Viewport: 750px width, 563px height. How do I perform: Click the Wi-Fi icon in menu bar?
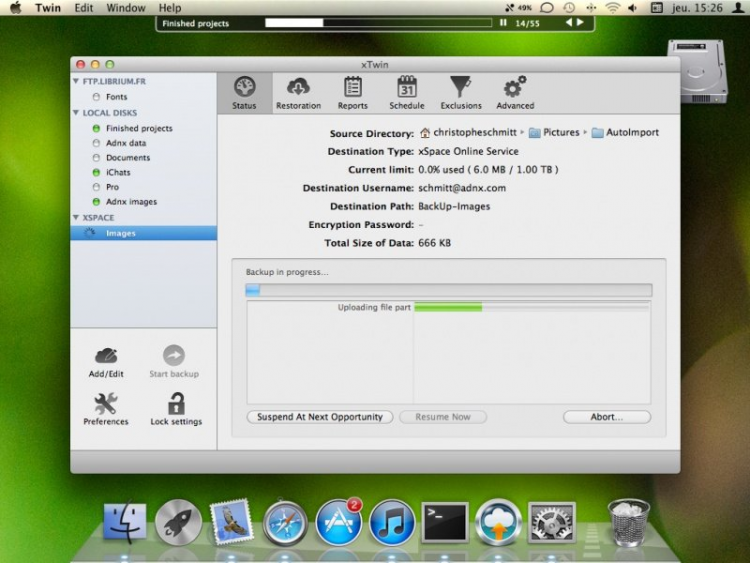(x=612, y=8)
